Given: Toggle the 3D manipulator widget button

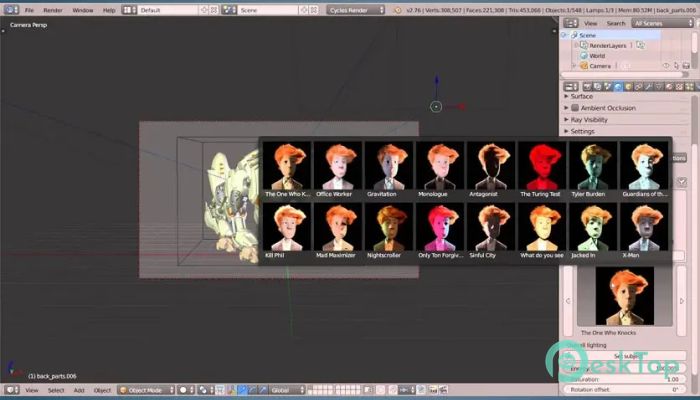Looking at the screenshot, I should pyautogui.click(x=231, y=390).
